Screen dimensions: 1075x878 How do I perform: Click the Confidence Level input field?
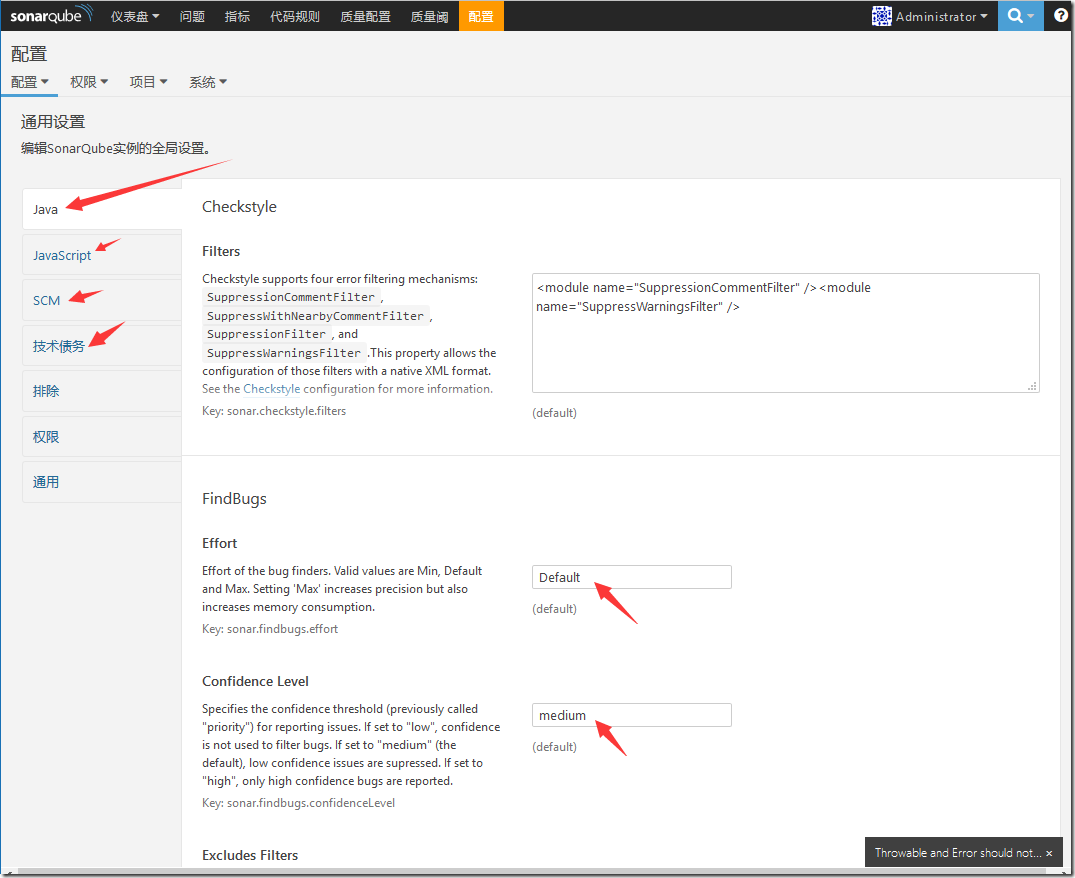(x=631, y=715)
